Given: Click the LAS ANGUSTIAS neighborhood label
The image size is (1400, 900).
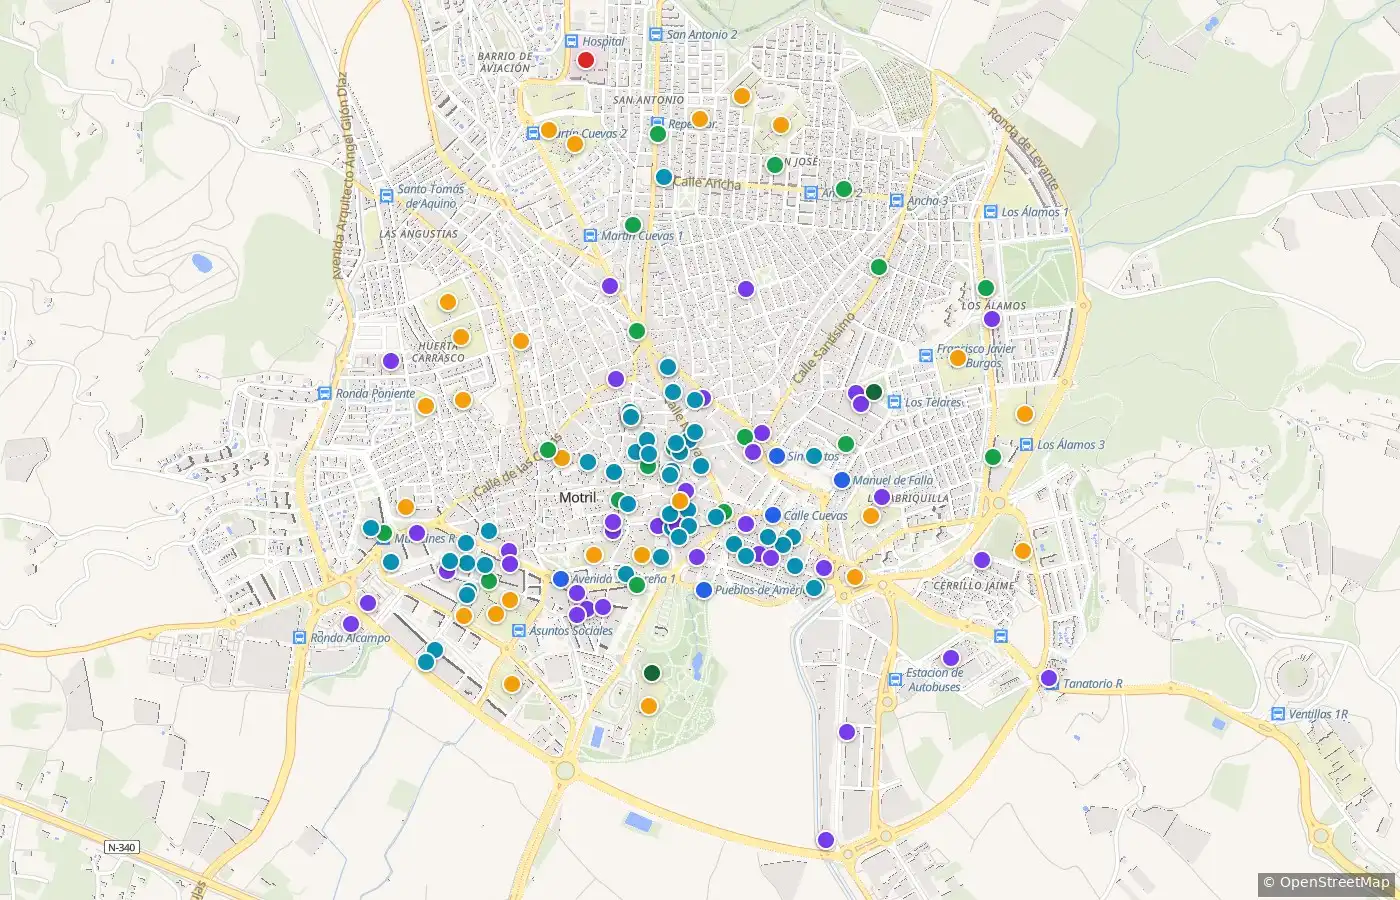Looking at the screenshot, I should coord(419,234).
